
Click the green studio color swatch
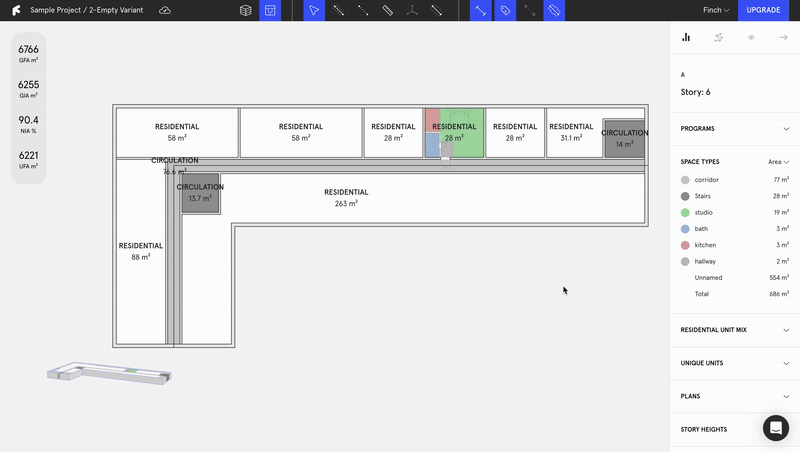coord(685,212)
